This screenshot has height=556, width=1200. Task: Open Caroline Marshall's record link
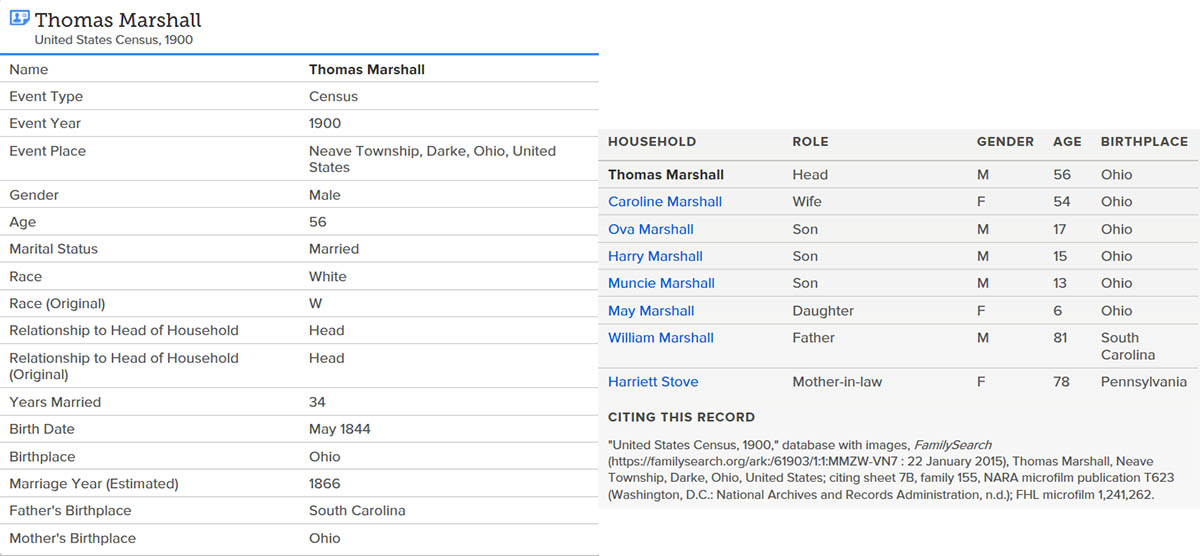pyautogui.click(x=665, y=201)
